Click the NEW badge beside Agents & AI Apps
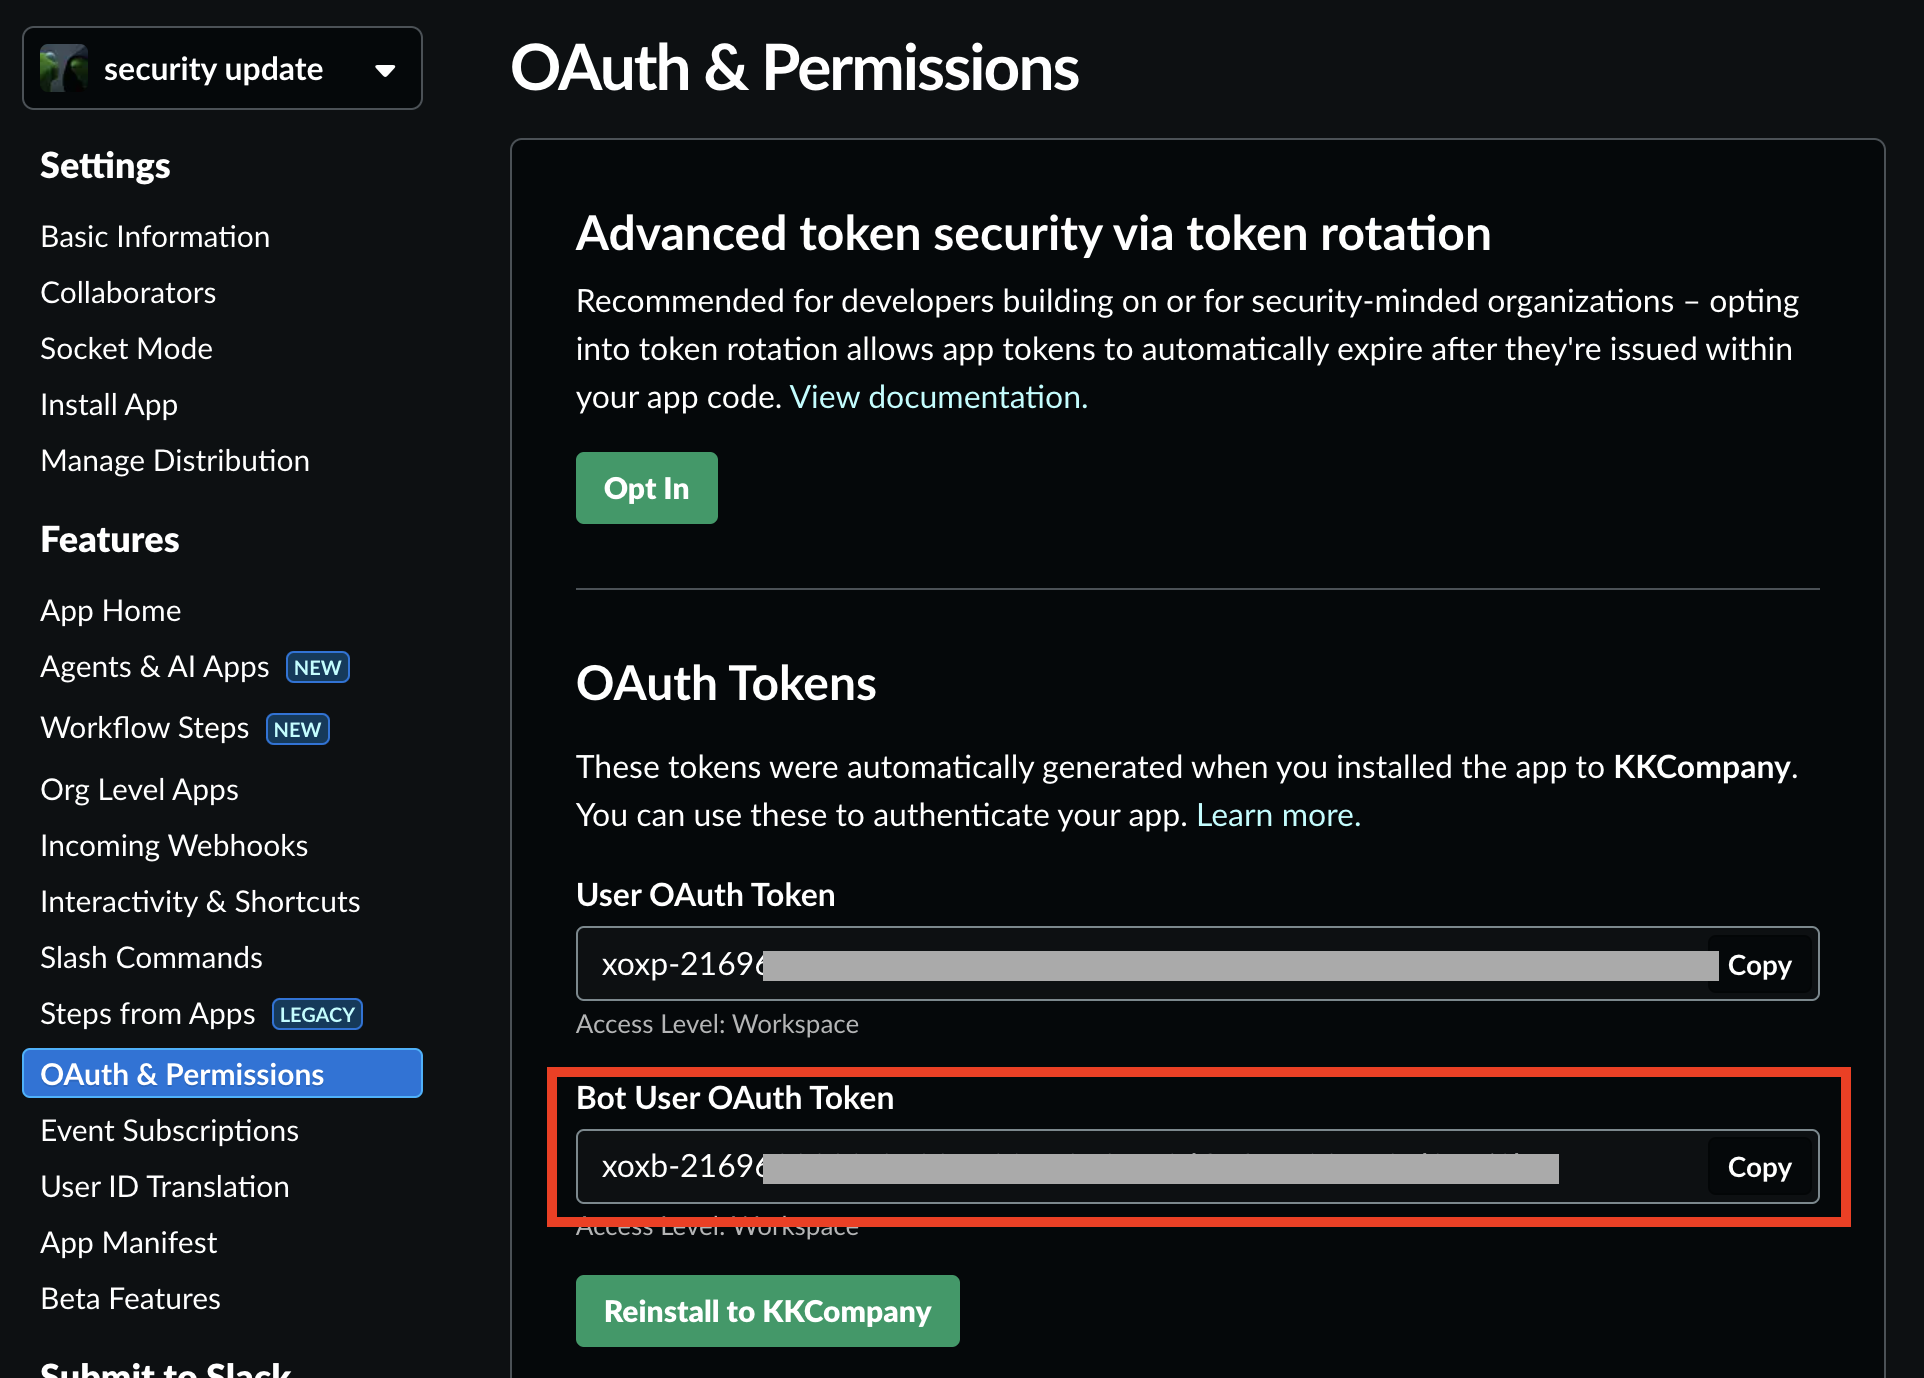Viewport: 1924px width, 1378px height. (x=318, y=667)
